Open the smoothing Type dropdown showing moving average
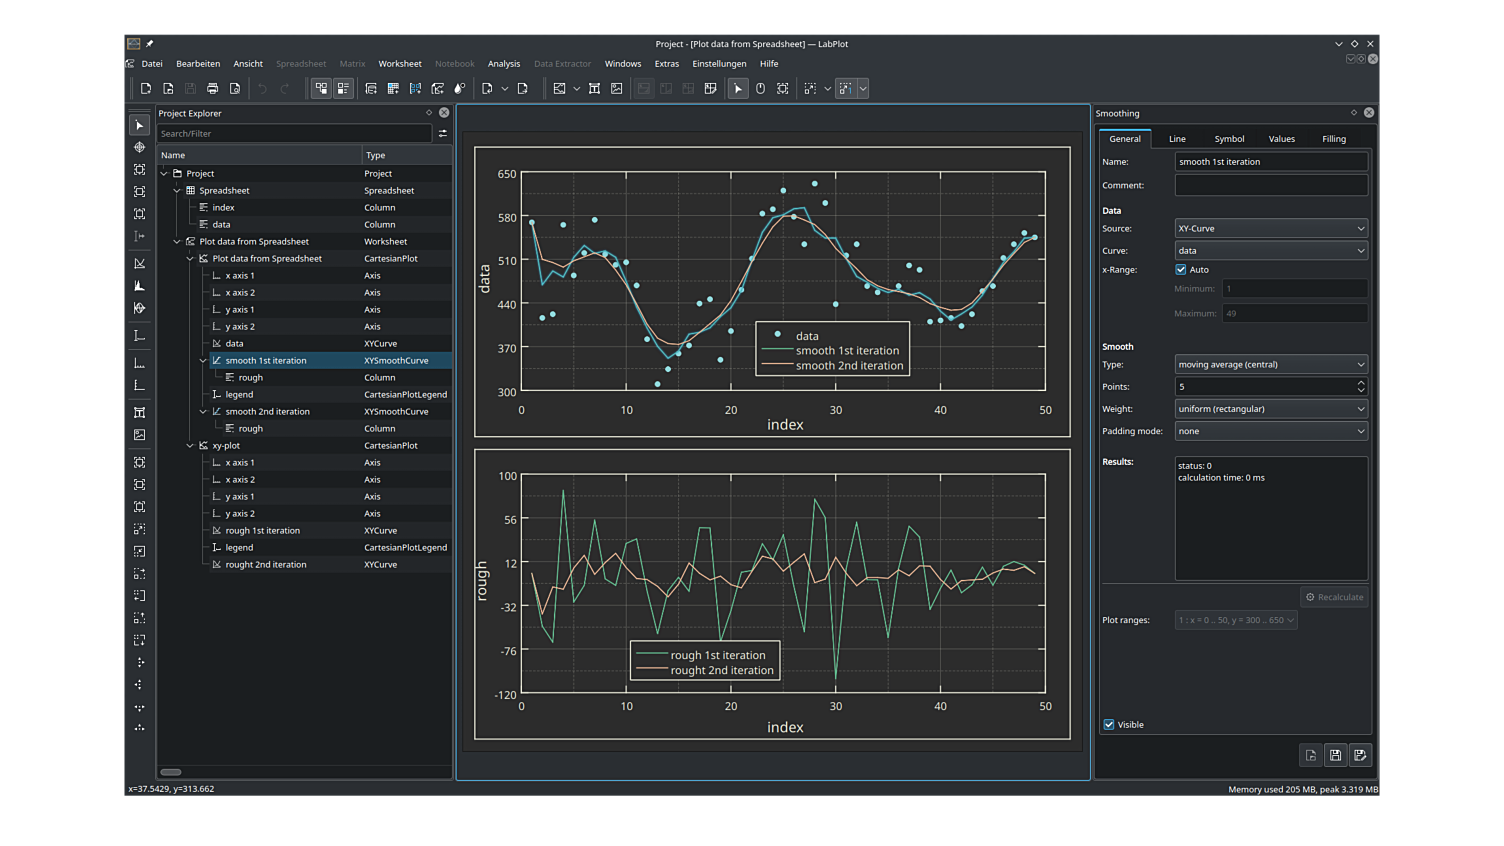Image resolution: width=1504 pixels, height=846 pixels. (x=1270, y=364)
